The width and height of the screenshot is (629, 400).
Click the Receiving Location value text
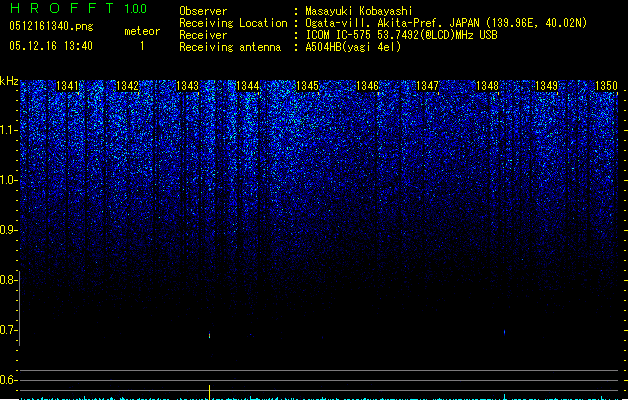click(x=446, y=23)
